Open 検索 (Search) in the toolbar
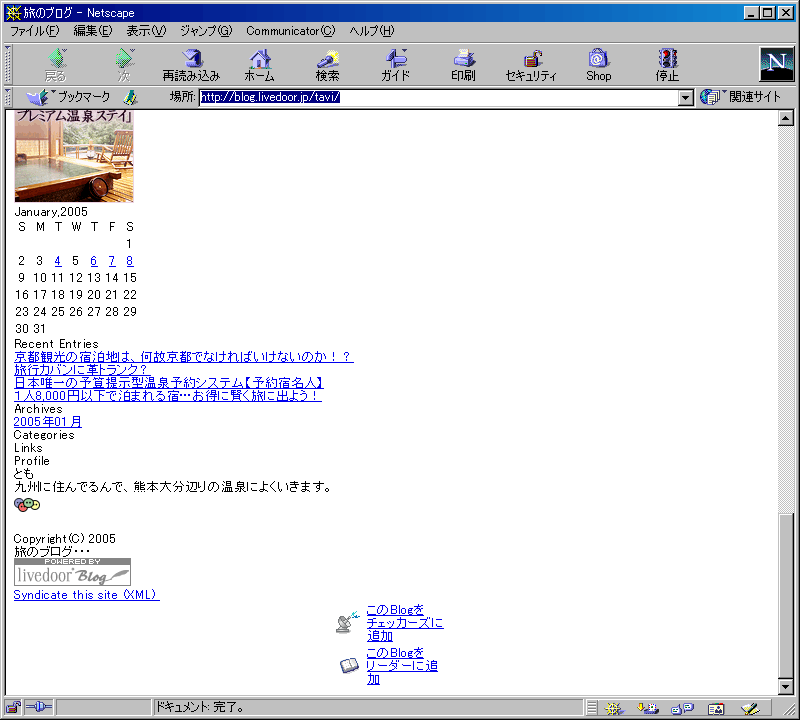800x720 pixels. pos(327,65)
